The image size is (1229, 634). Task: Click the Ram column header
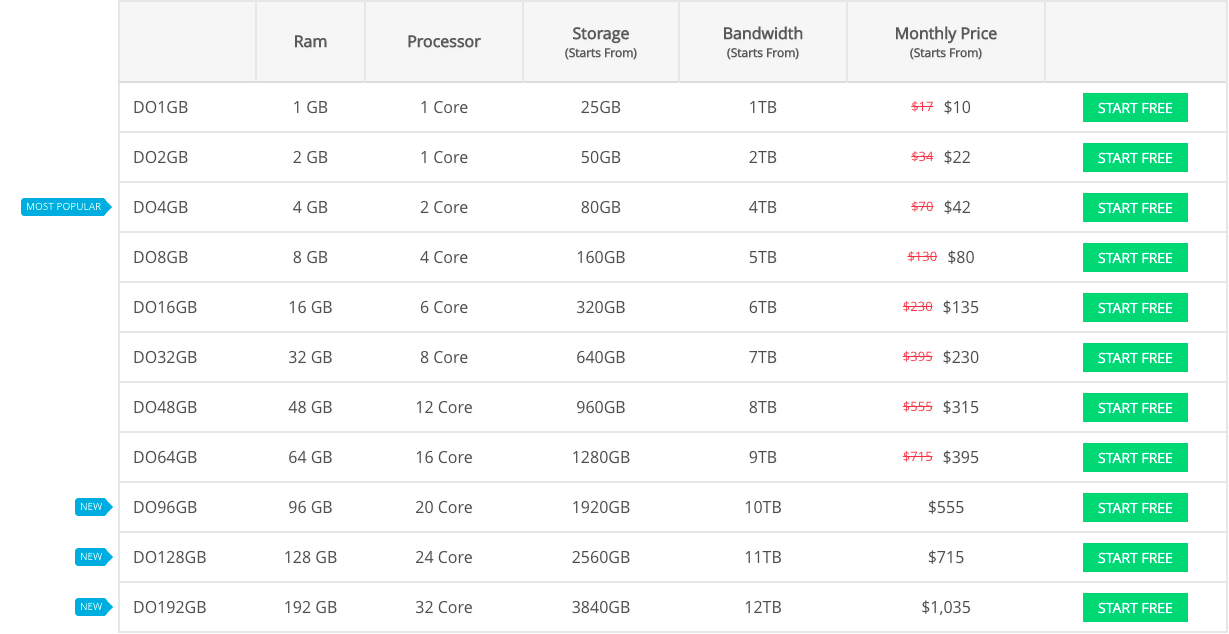click(x=310, y=42)
